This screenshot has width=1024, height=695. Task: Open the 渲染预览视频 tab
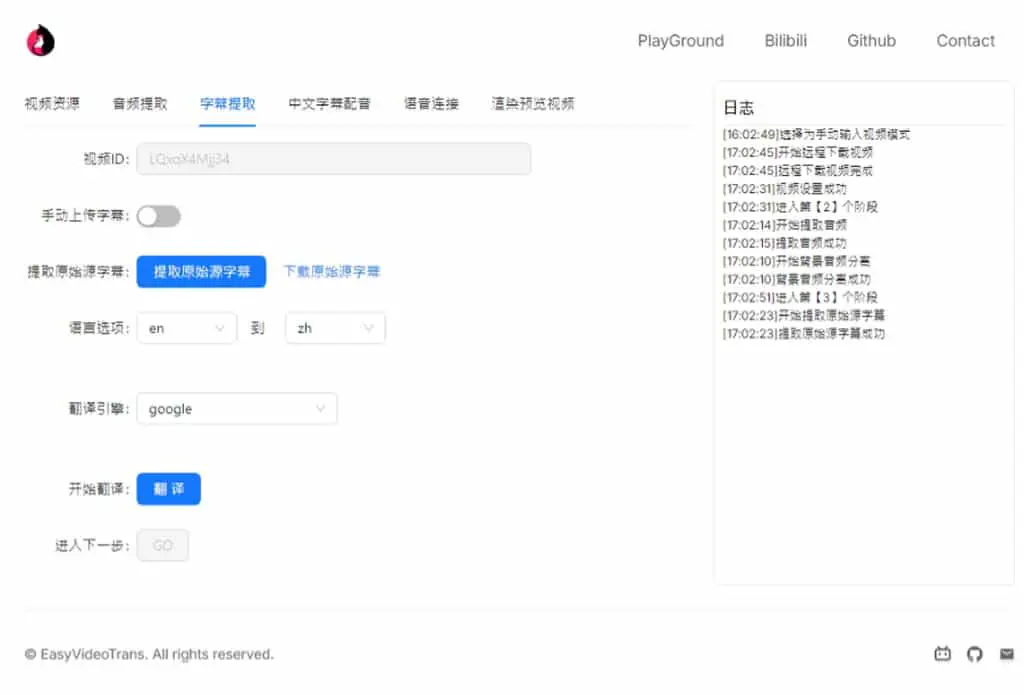pos(533,103)
